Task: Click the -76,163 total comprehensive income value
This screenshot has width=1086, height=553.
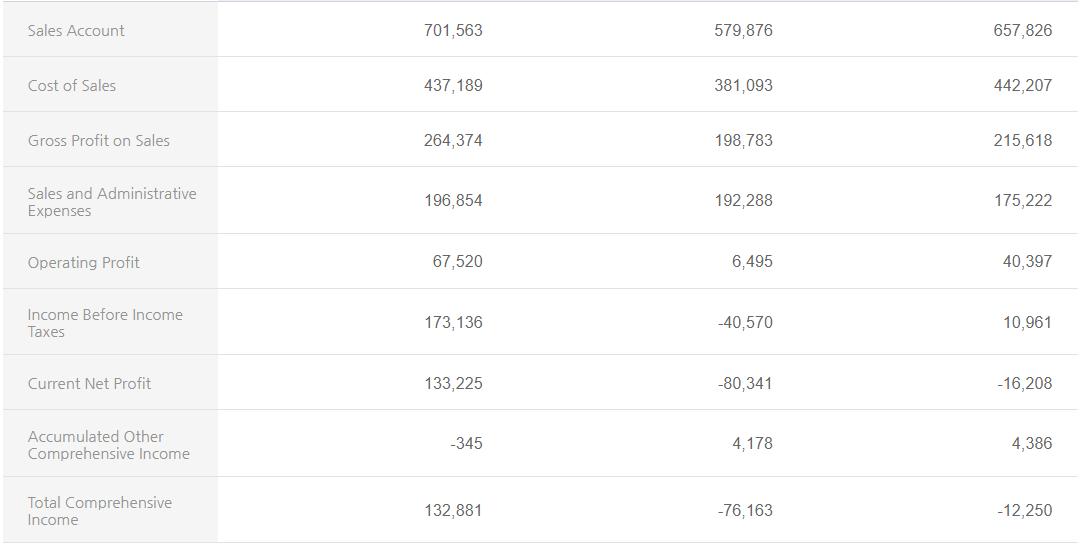Action: 745,510
